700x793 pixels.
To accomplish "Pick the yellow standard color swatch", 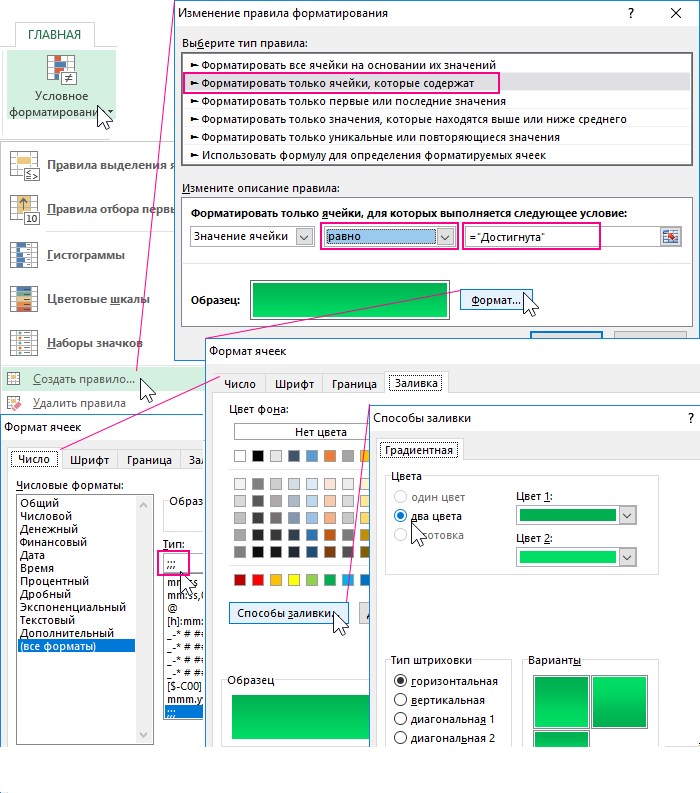I will tap(294, 580).
